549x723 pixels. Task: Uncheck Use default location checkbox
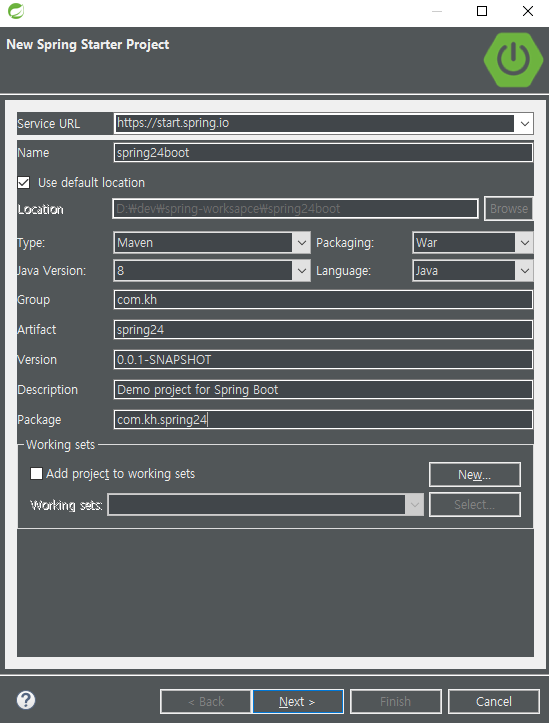click(24, 183)
